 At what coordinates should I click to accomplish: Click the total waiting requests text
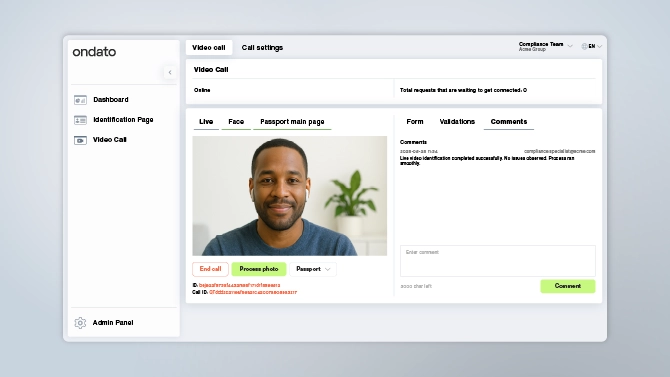coord(463,90)
